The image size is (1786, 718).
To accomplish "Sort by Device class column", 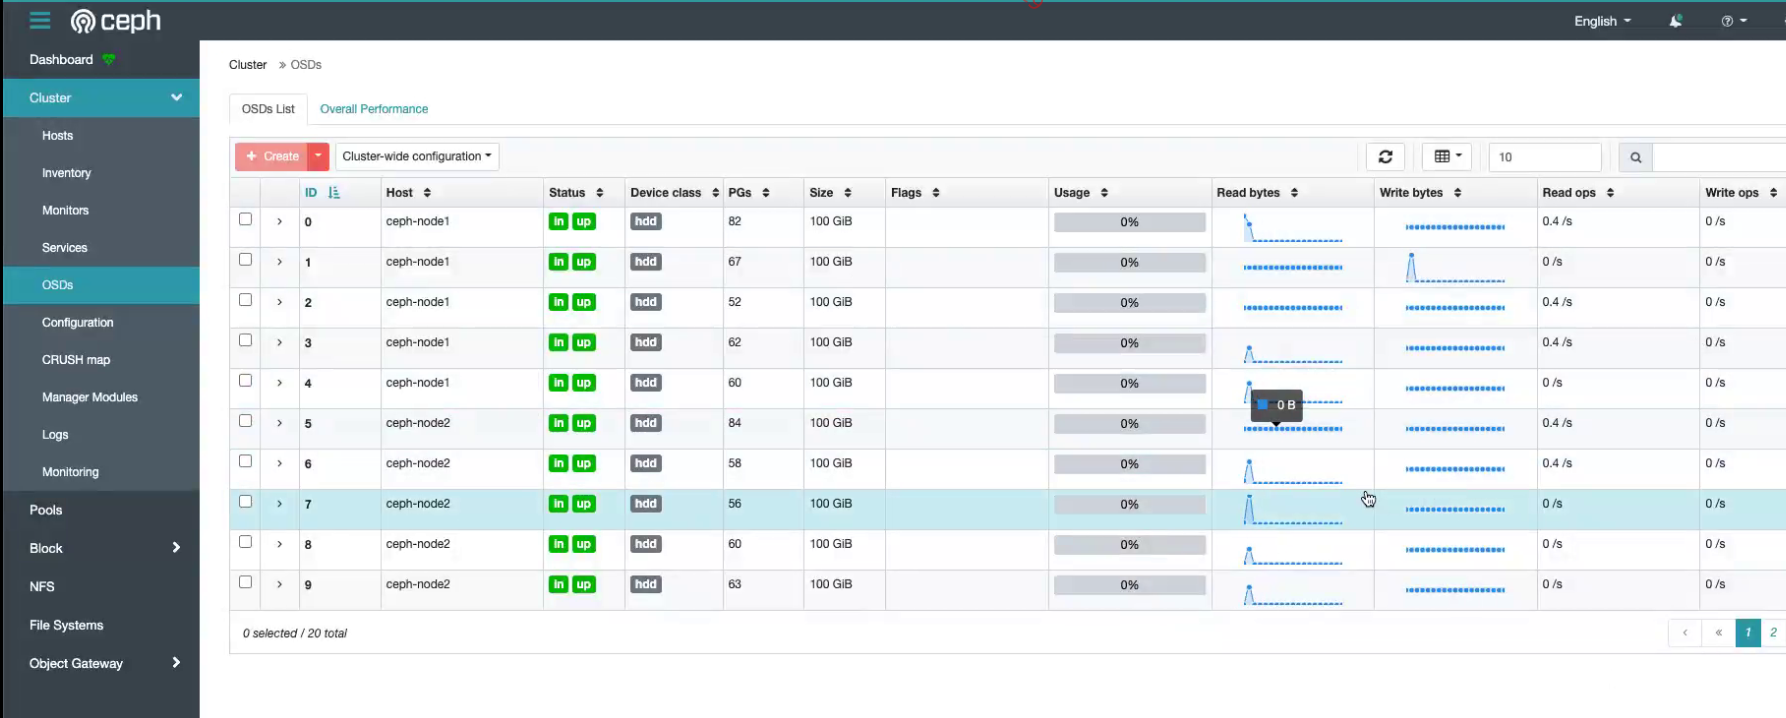I will click(x=715, y=193).
